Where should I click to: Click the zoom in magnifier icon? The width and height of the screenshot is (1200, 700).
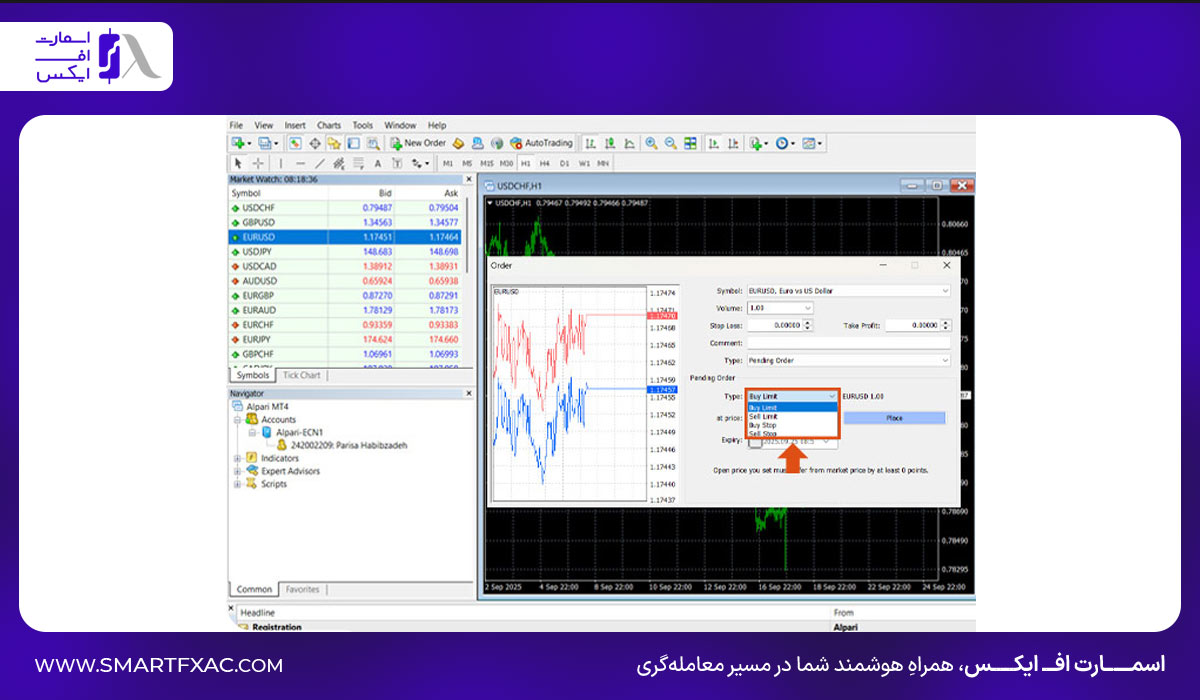(x=651, y=143)
